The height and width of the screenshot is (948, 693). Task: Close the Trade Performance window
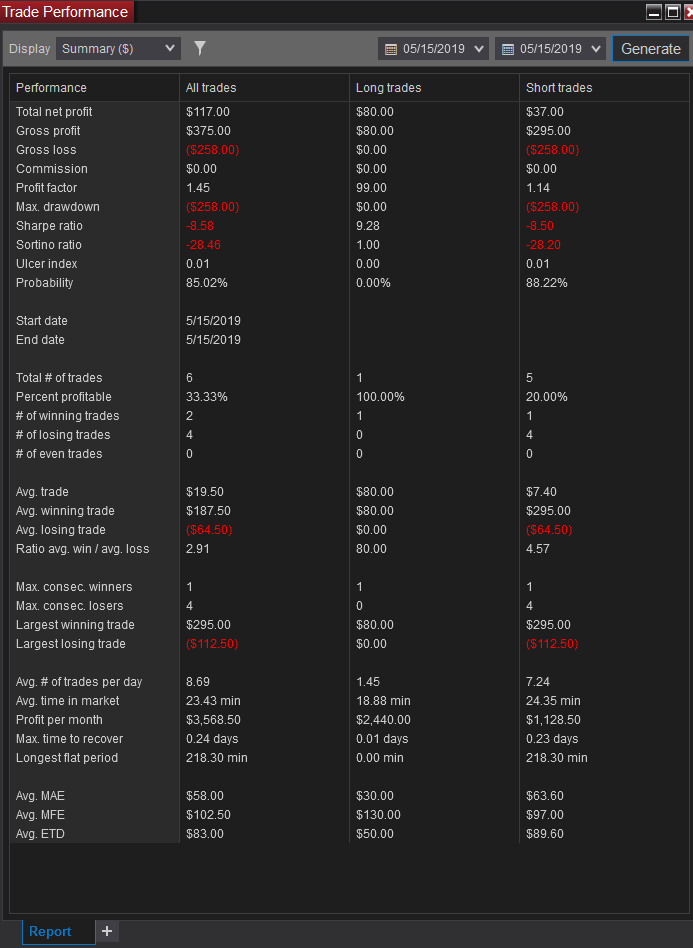pos(688,12)
